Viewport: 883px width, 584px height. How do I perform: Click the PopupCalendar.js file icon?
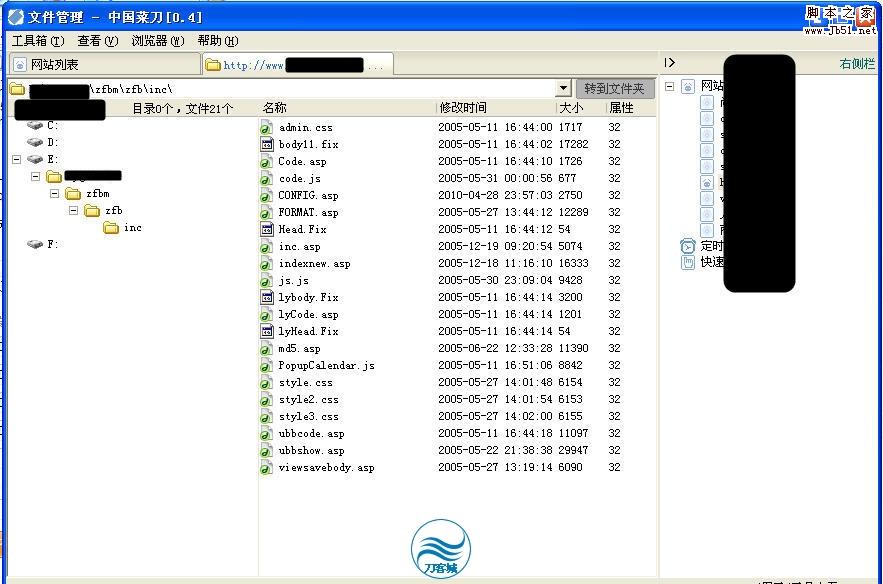[x=266, y=365]
